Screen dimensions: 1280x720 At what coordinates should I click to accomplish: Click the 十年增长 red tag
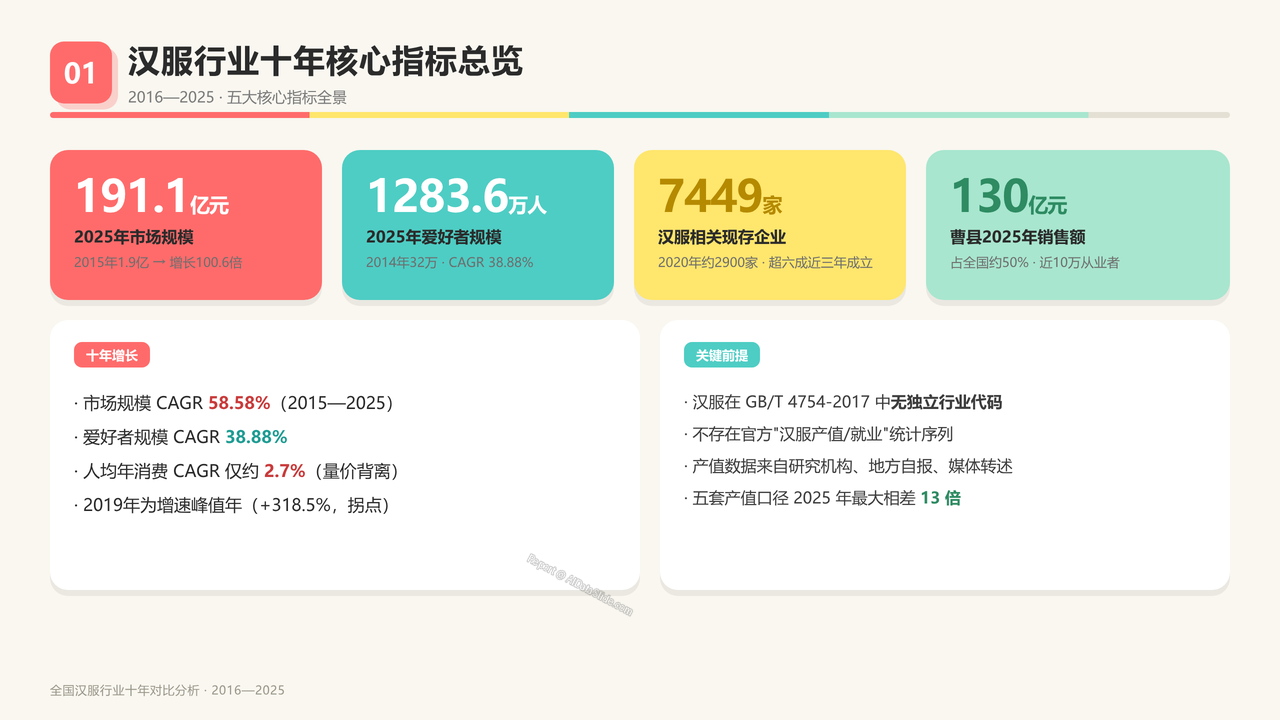(x=112, y=355)
